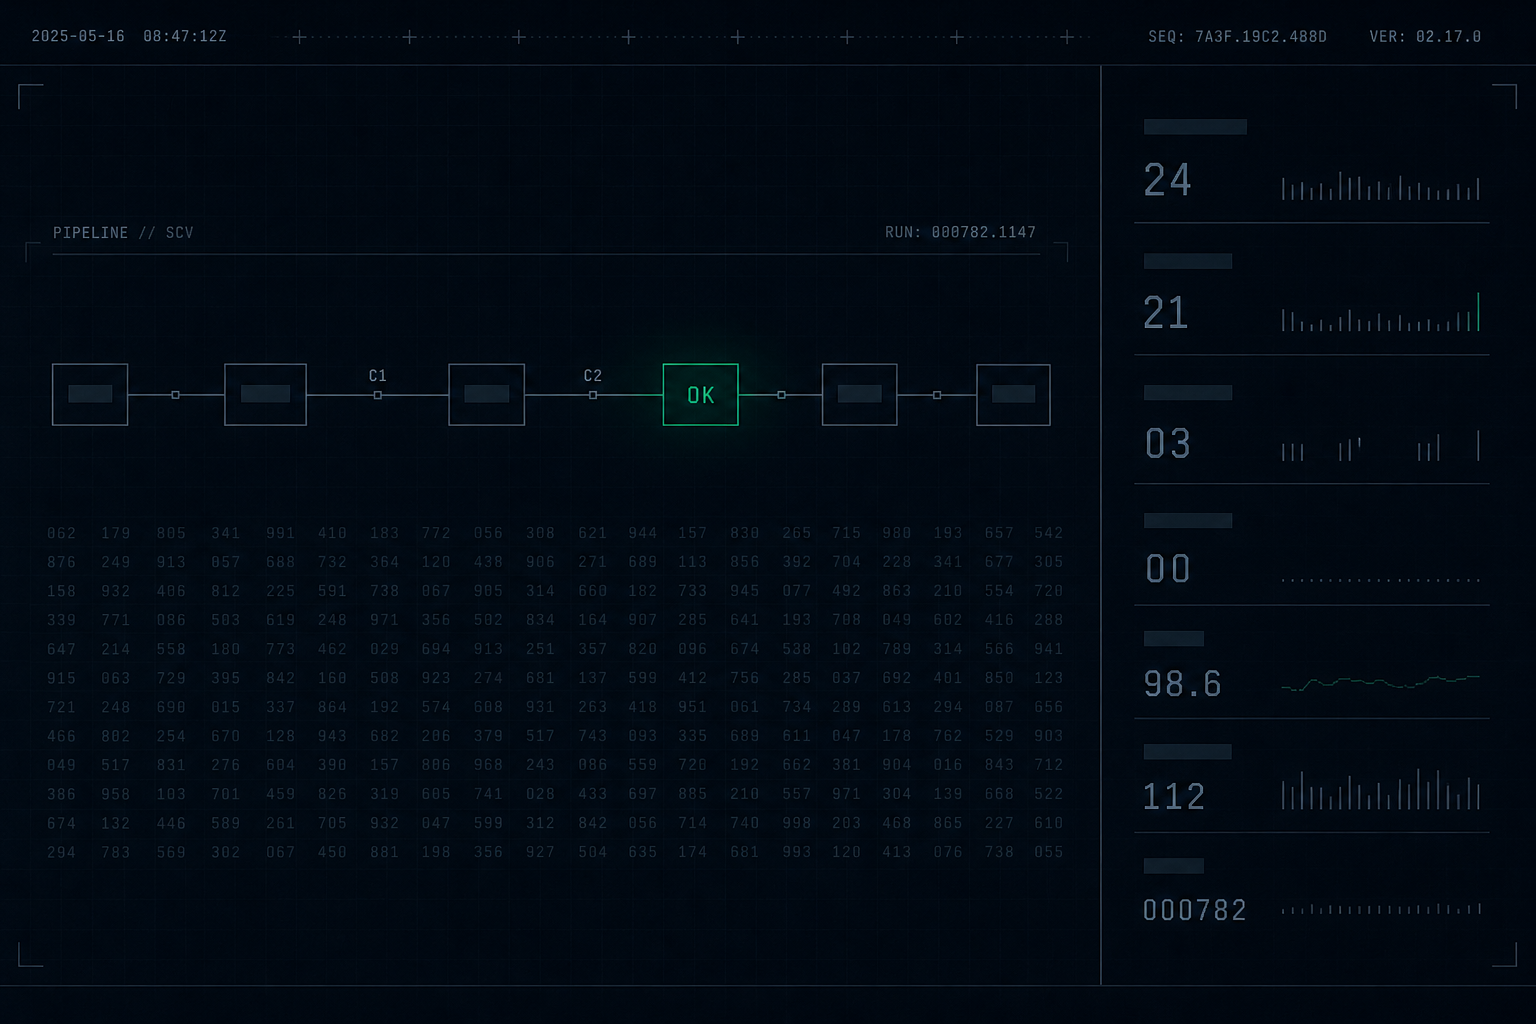Click grid cell 055
The image size is (1536, 1024).
[x=1048, y=852]
